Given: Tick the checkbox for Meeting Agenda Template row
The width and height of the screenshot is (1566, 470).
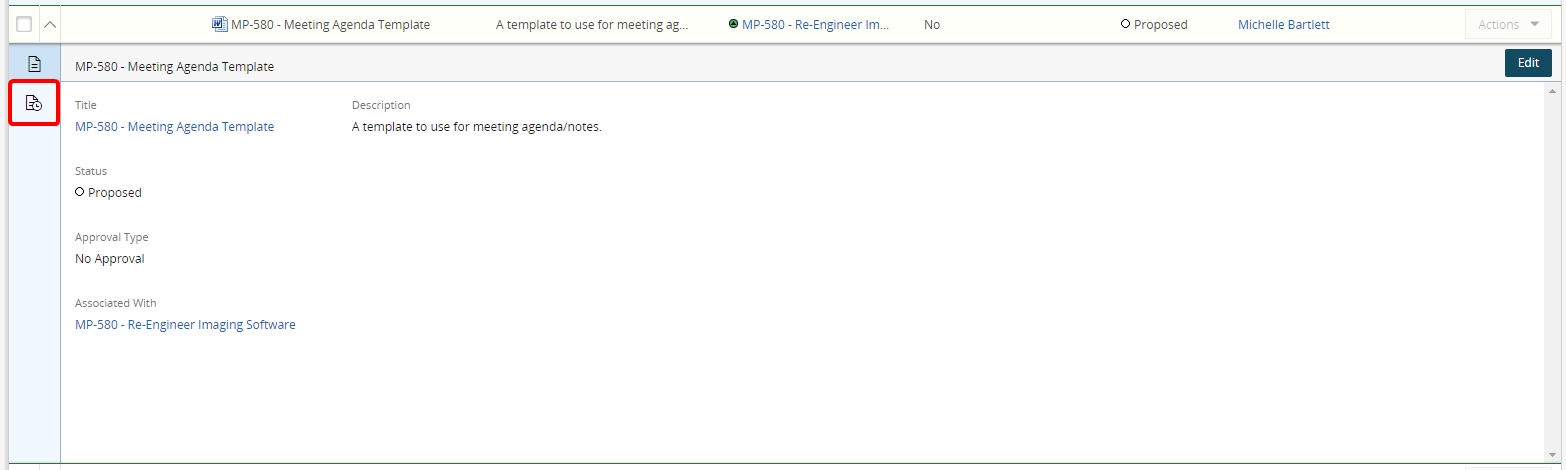Looking at the screenshot, I should tap(24, 24).
